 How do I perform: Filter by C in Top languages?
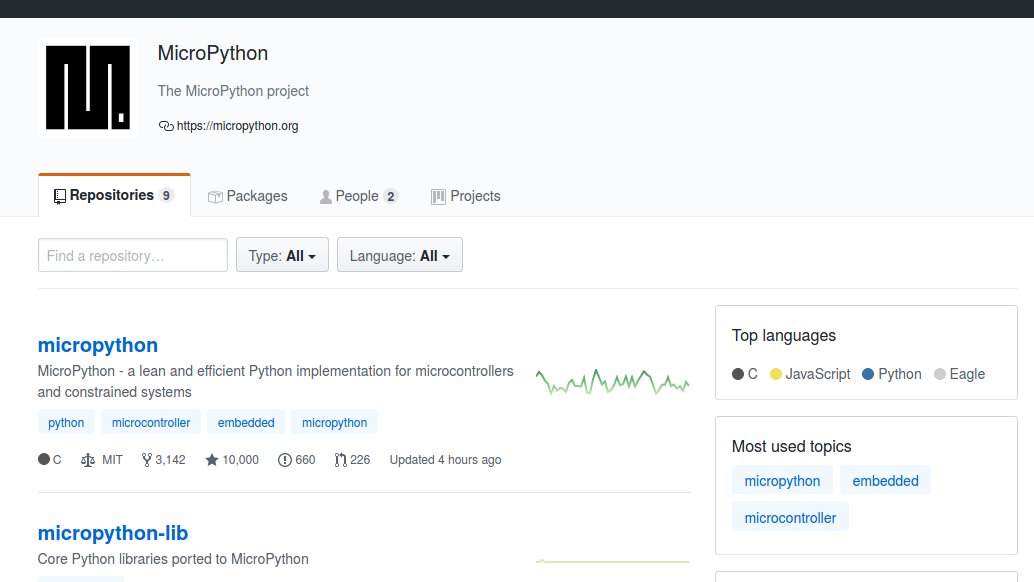click(x=745, y=374)
